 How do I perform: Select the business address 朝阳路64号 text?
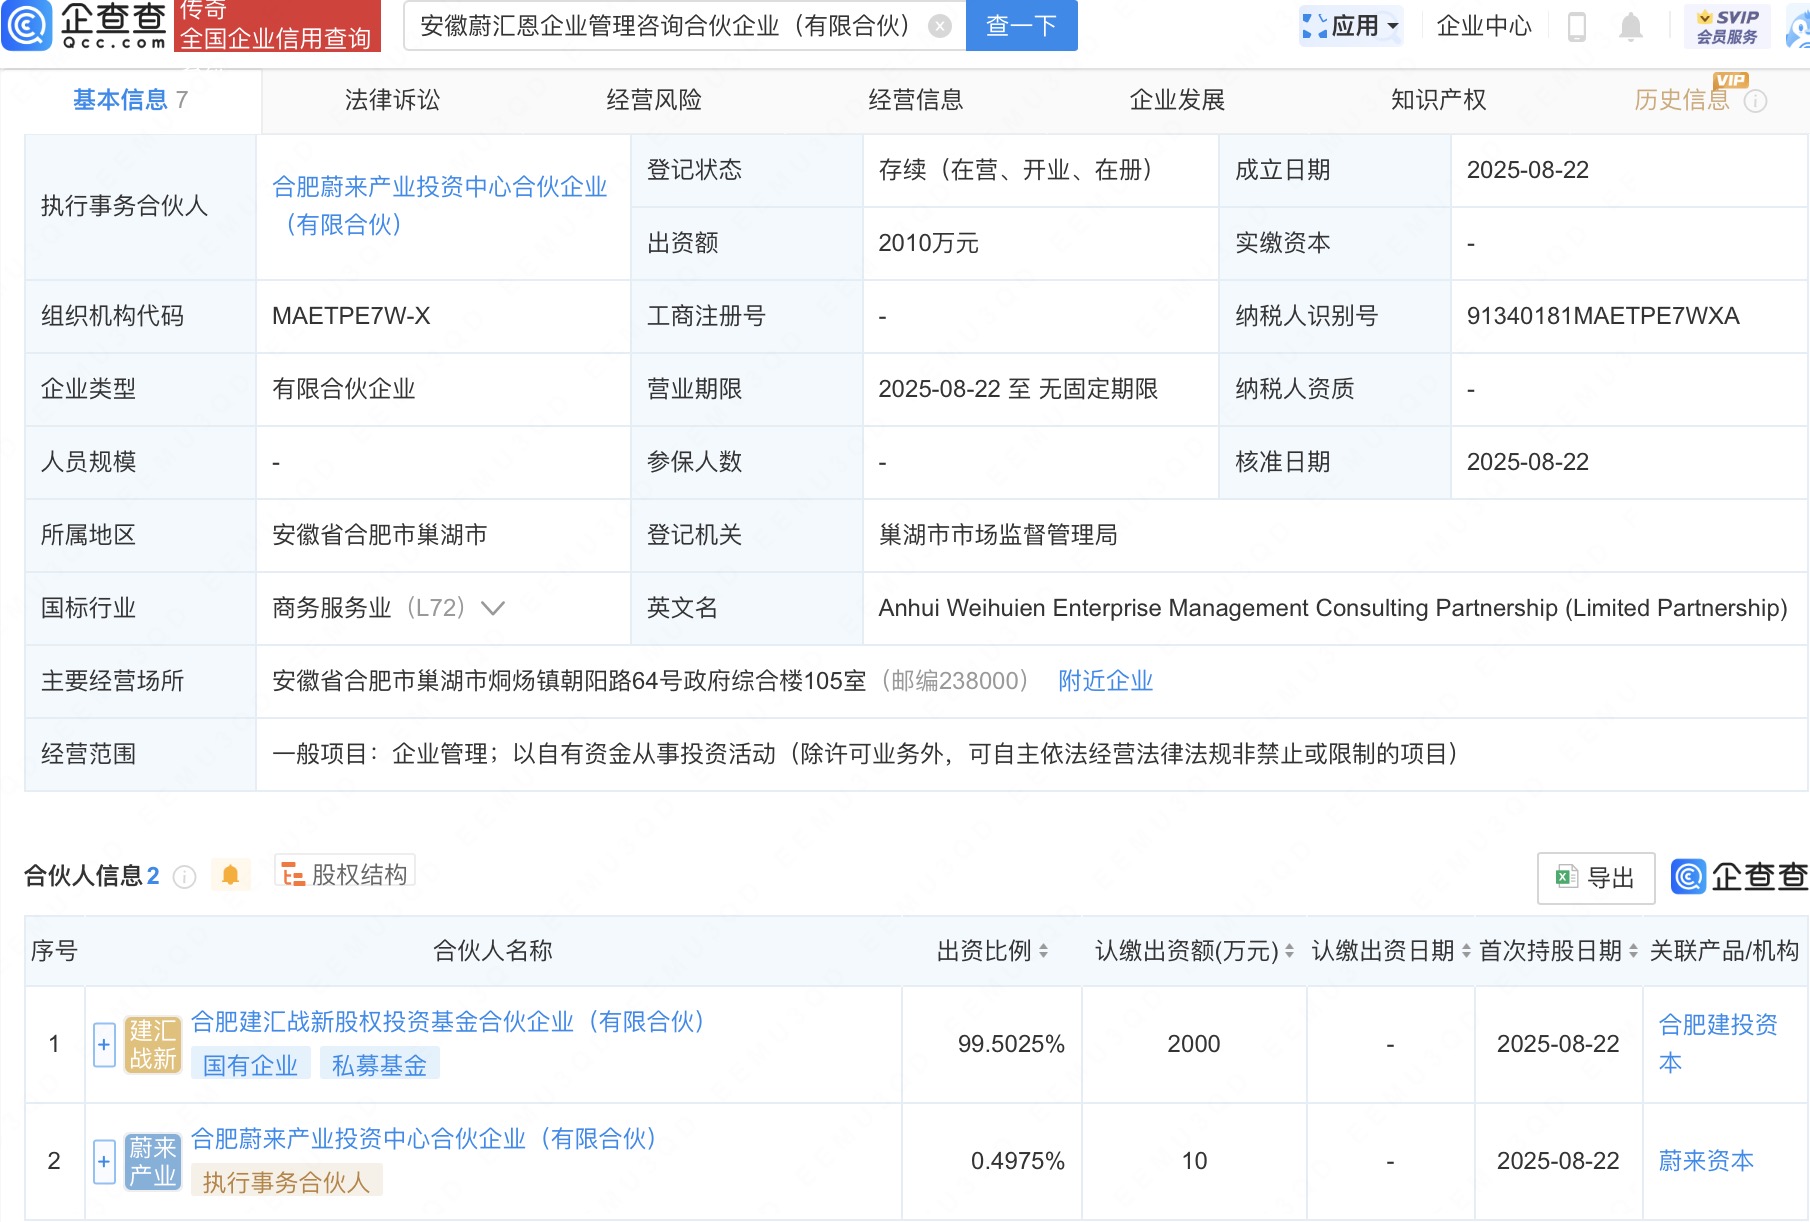pyautogui.click(x=569, y=681)
